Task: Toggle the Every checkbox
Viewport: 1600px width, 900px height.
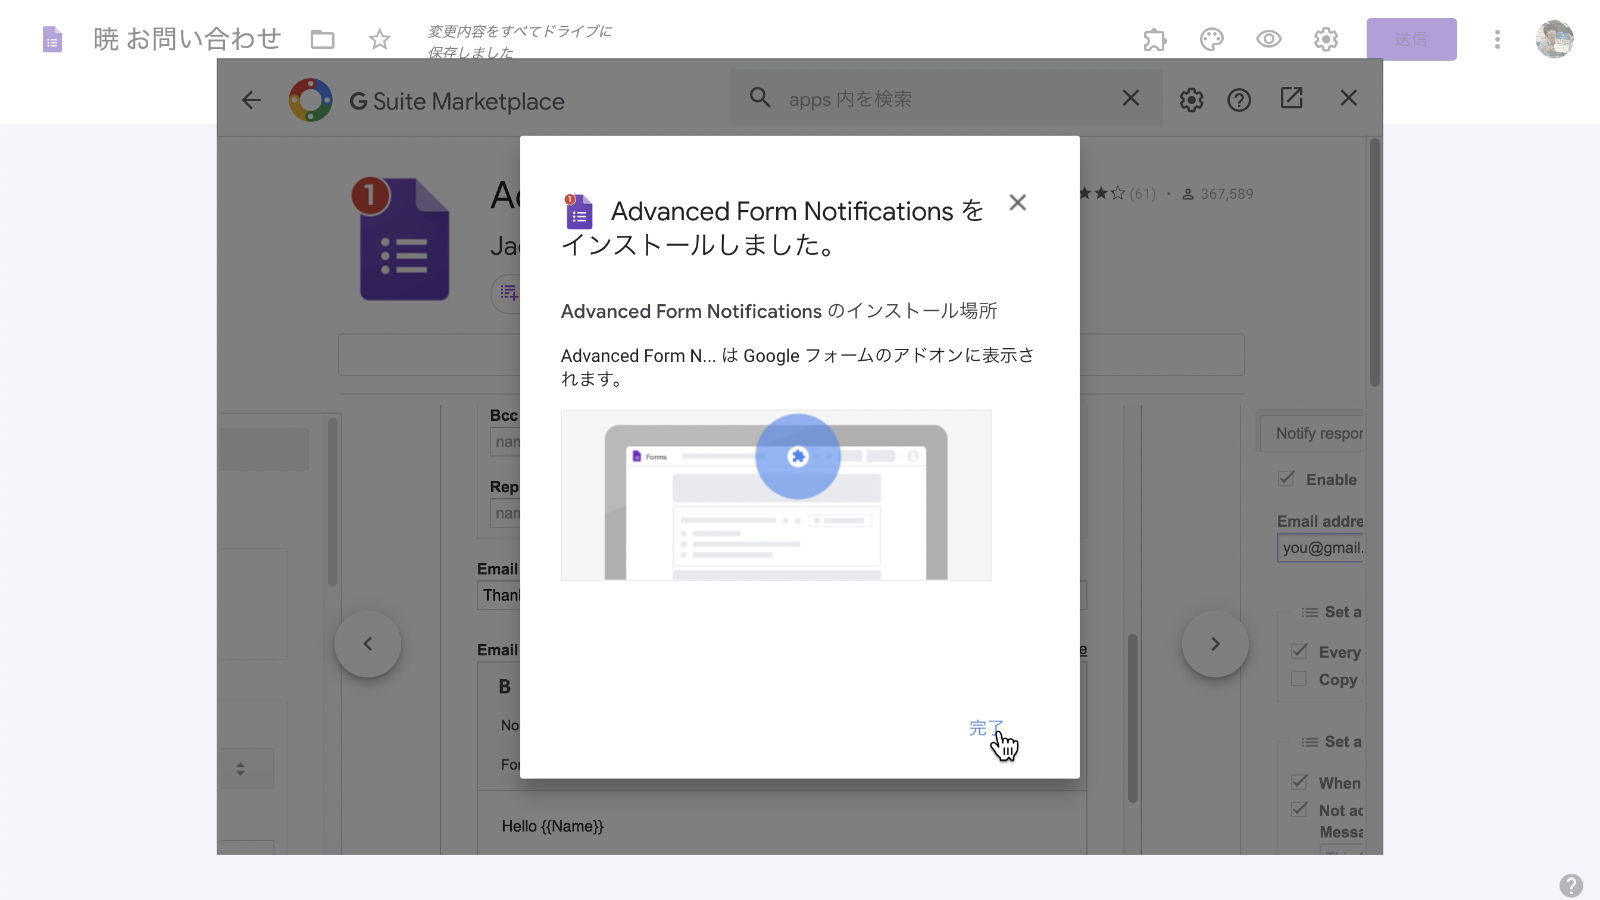Action: pyautogui.click(x=1299, y=651)
